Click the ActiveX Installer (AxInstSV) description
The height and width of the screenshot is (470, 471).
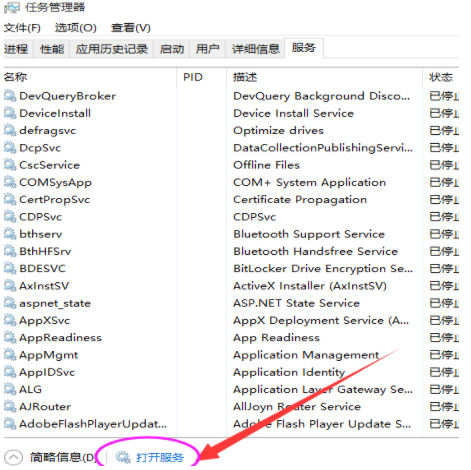(310, 286)
